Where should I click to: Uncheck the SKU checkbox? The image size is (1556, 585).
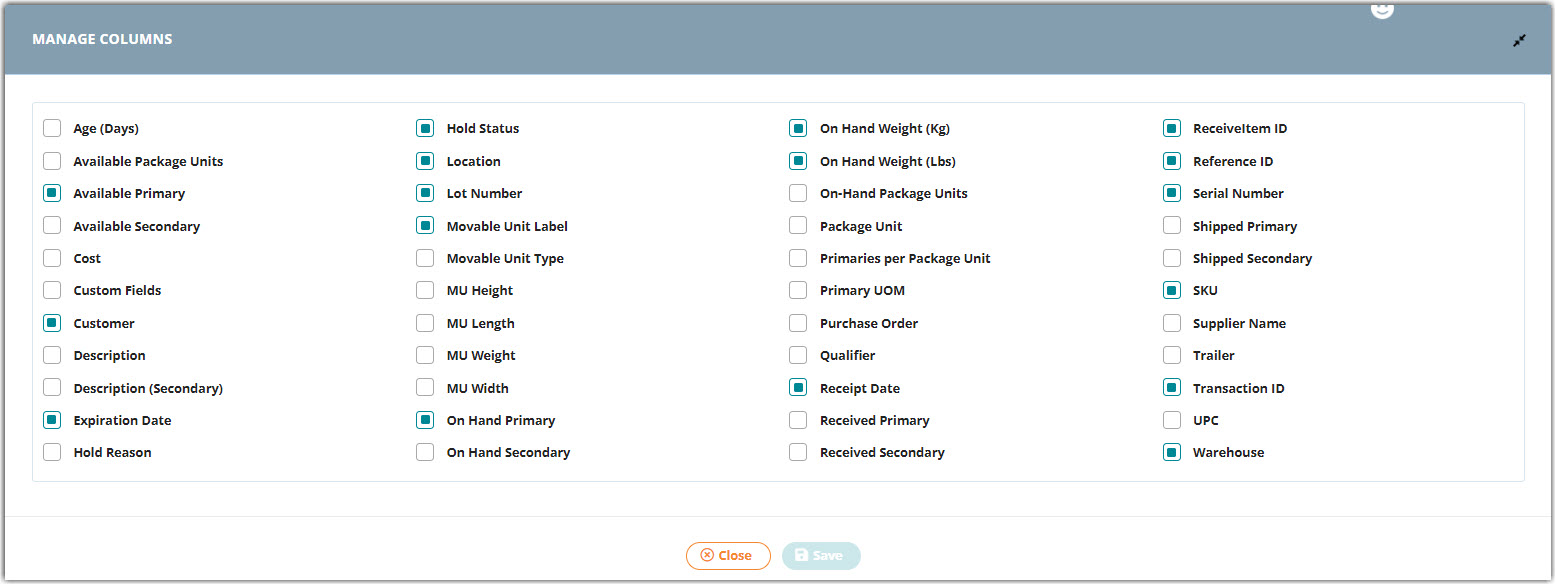pyautogui.click(x=1172, y=290)
